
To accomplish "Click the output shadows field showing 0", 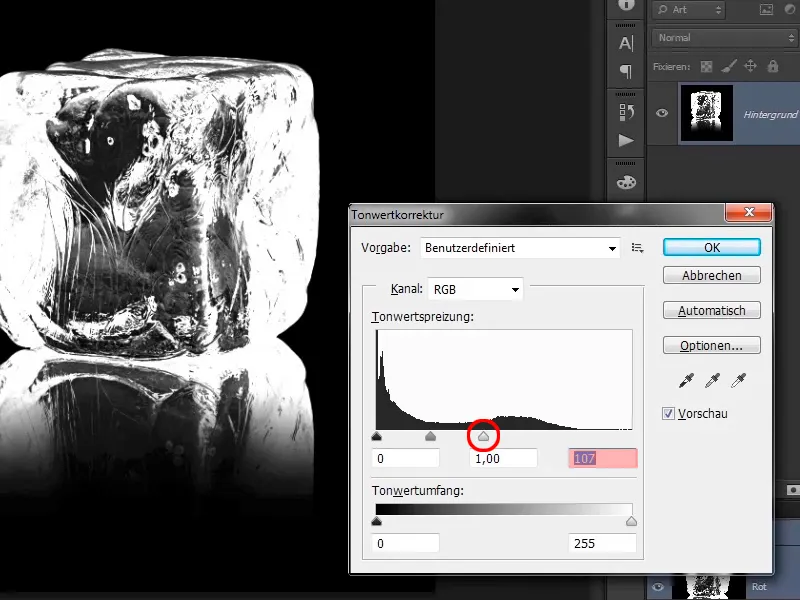I will click(406, 543).
